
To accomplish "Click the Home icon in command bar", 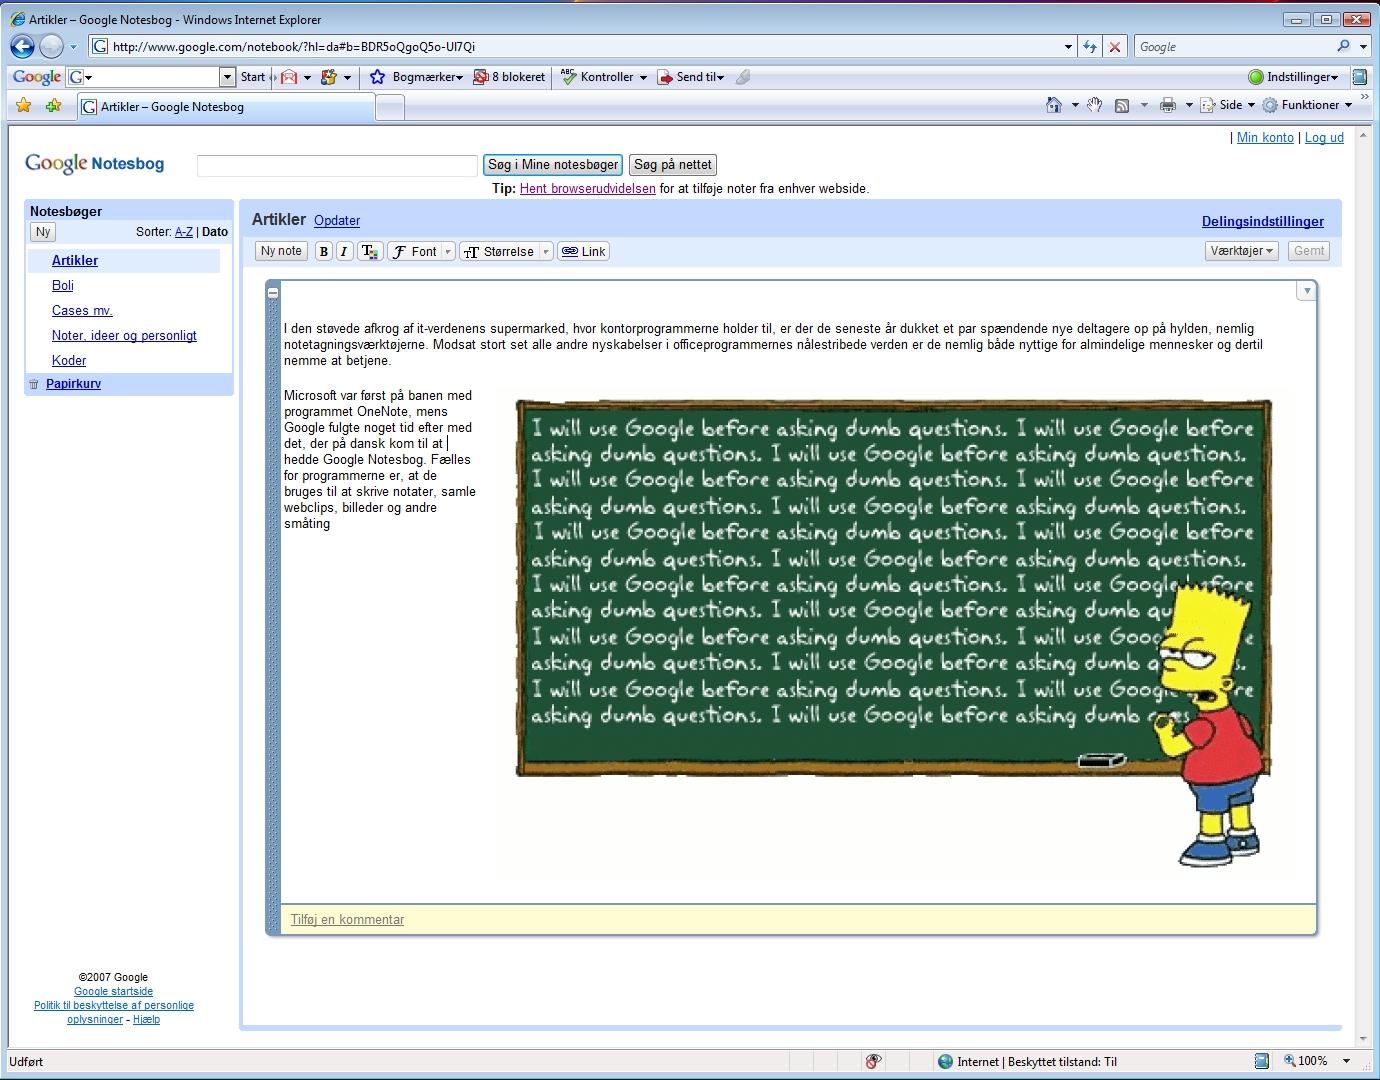I will (1053, 105).
